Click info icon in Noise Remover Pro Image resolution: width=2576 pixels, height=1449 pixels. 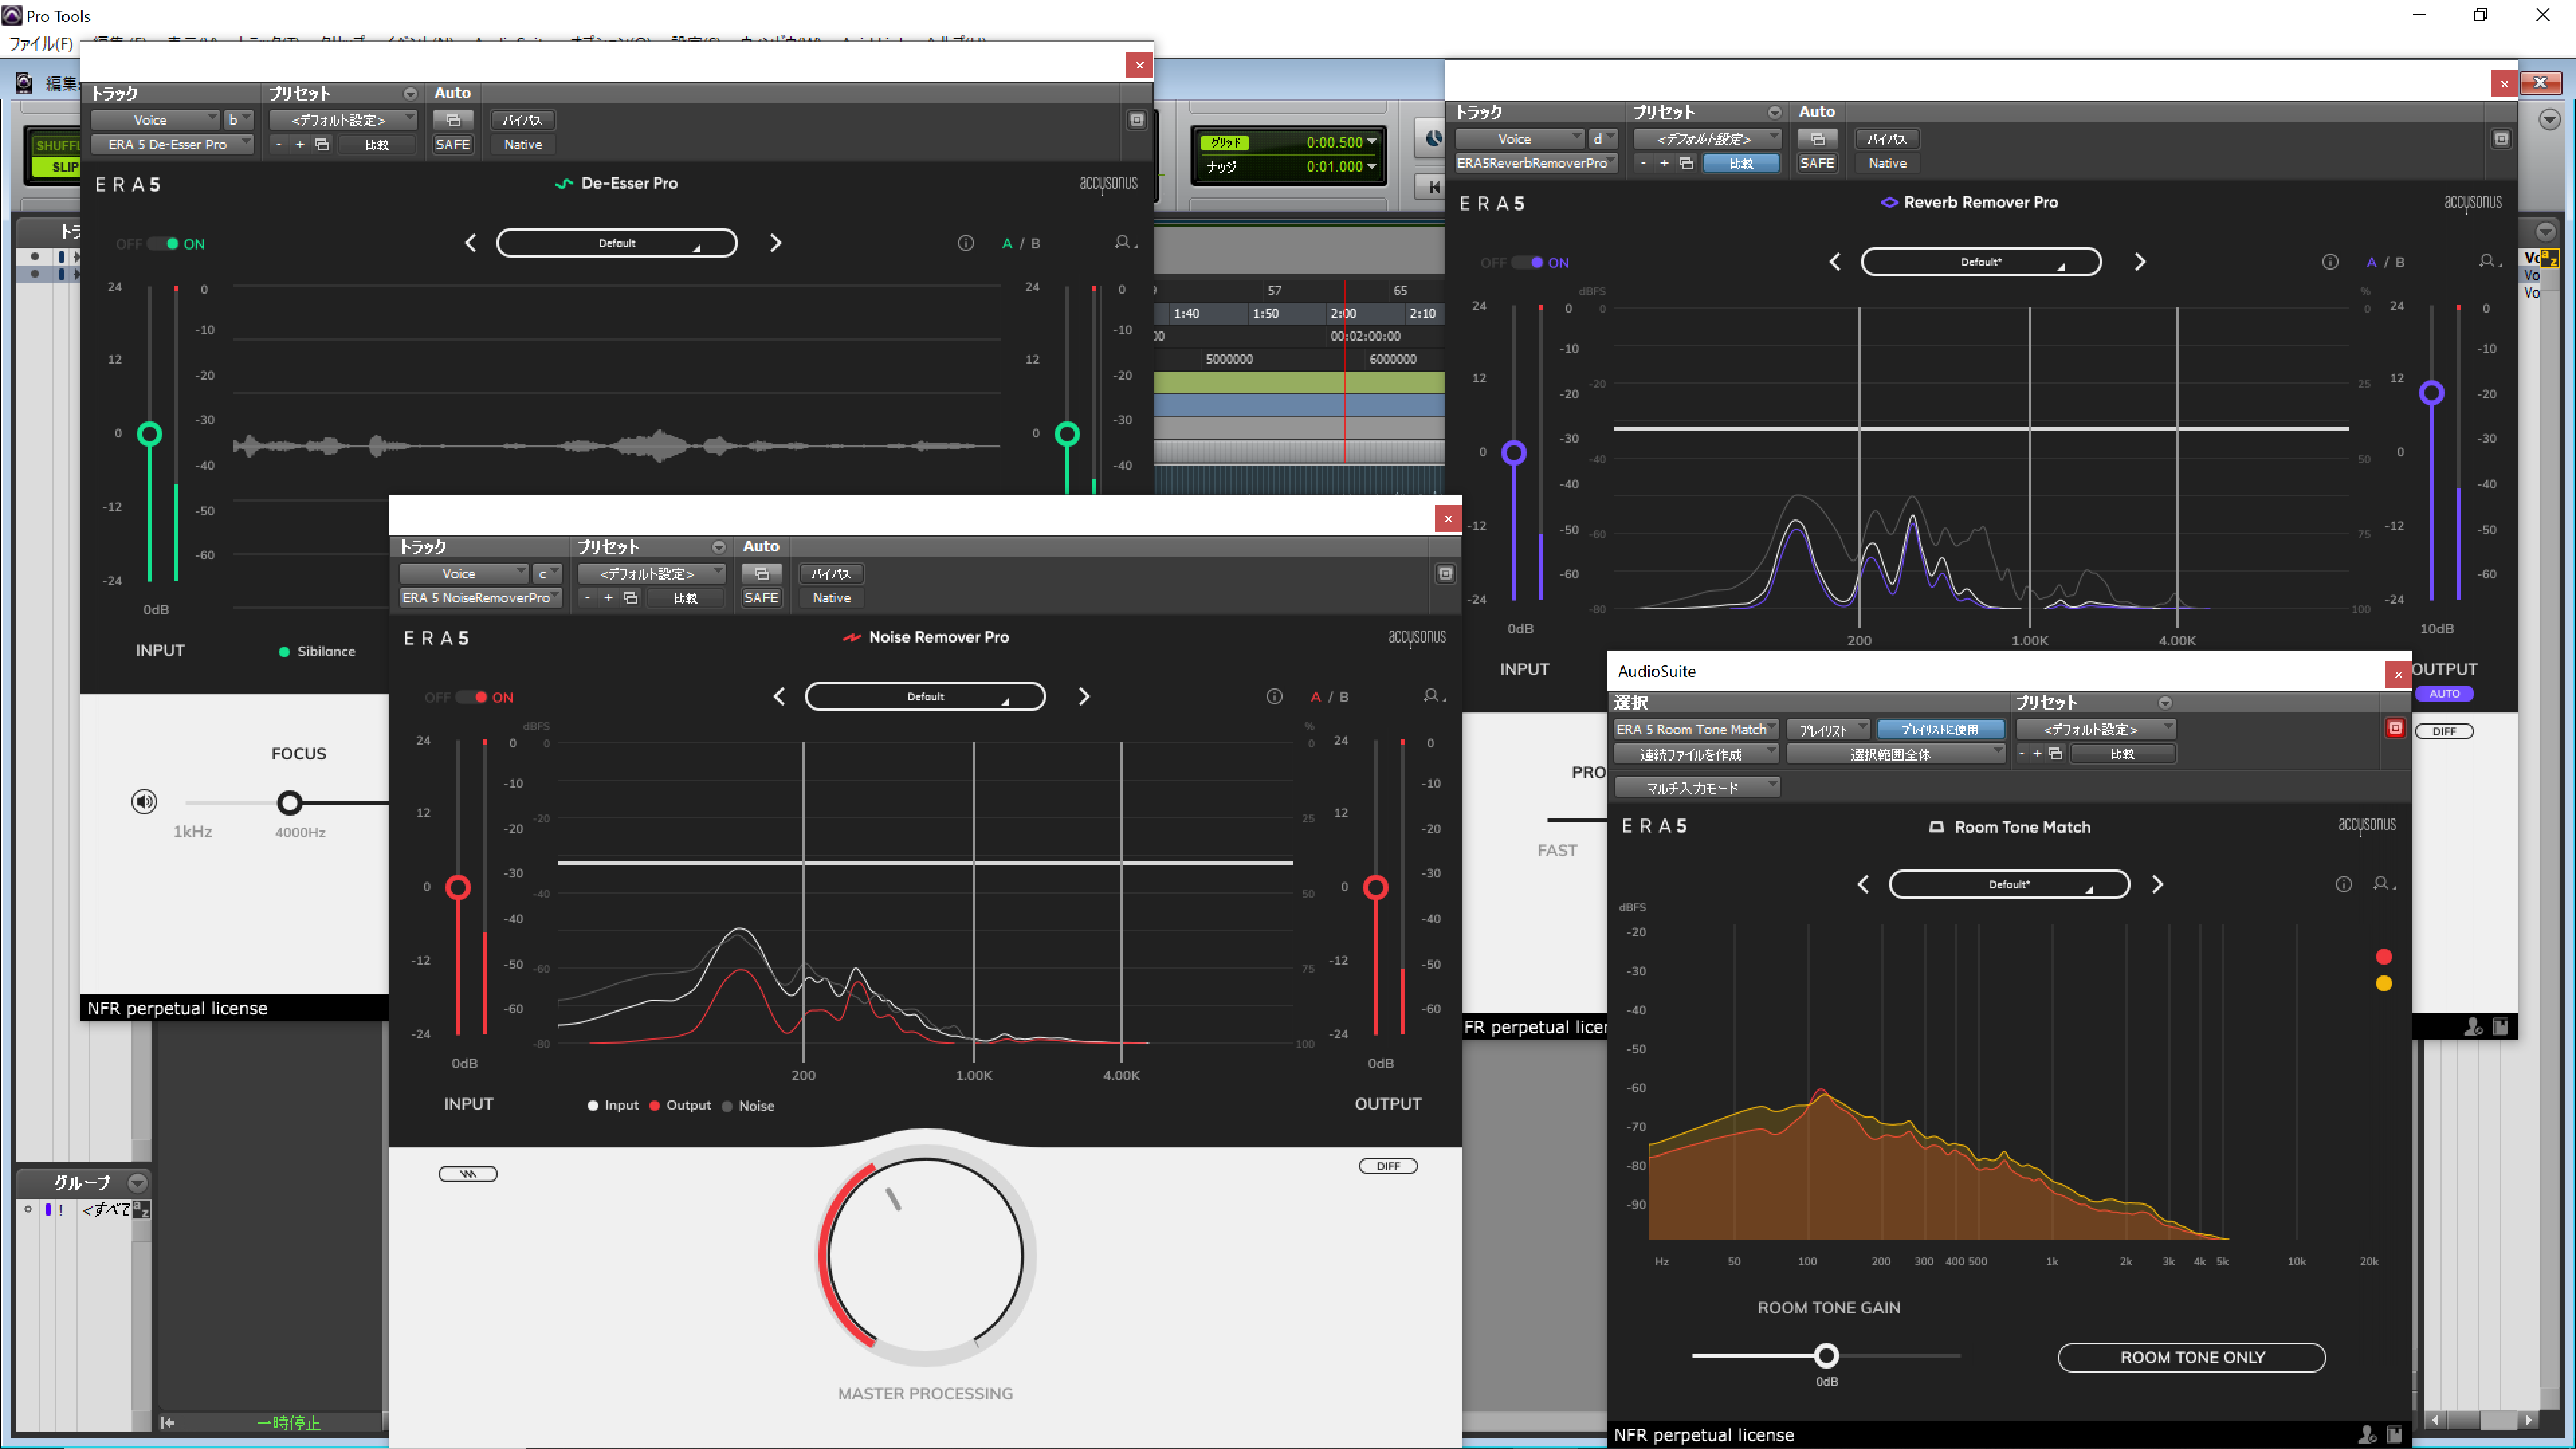[x=1274, y=697]
